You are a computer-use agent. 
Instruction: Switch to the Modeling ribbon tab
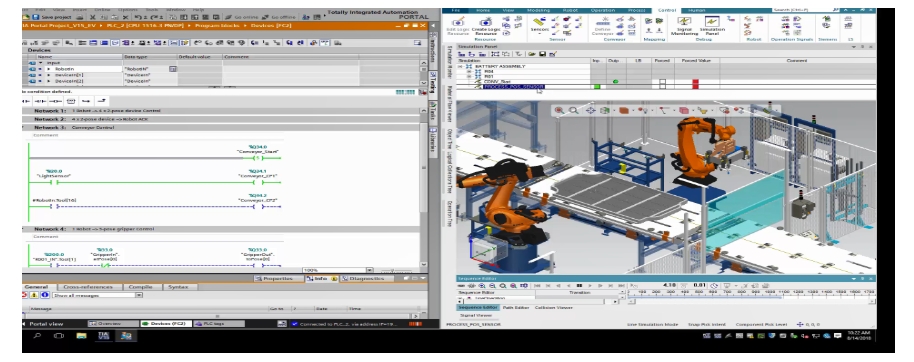(x=538, y=10)
